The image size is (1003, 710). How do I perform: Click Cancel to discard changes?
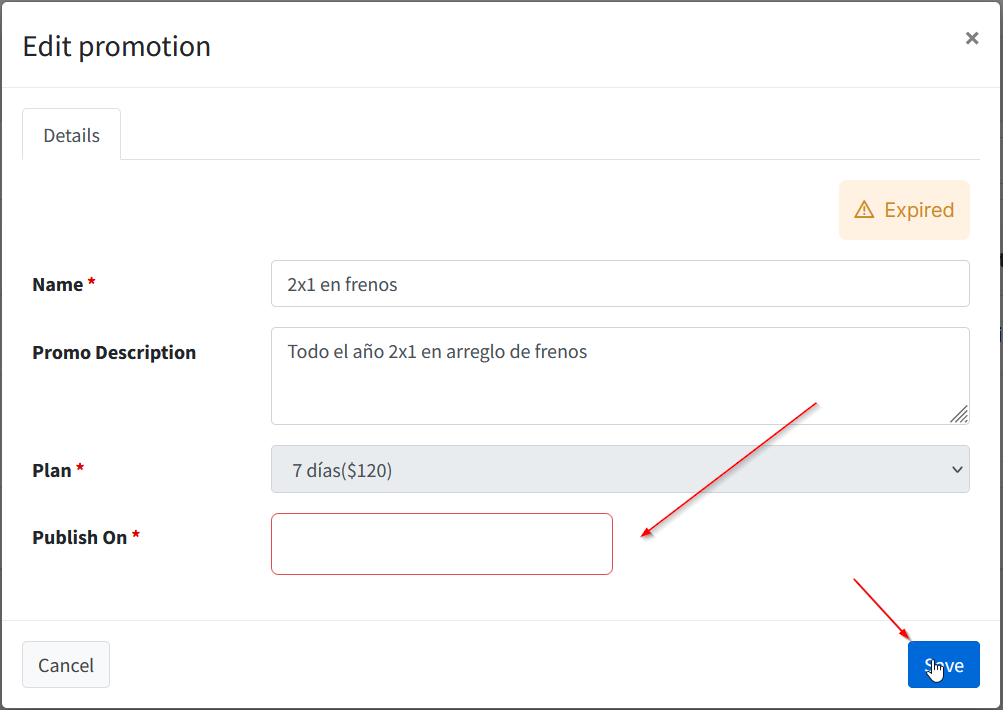[65, 664]
